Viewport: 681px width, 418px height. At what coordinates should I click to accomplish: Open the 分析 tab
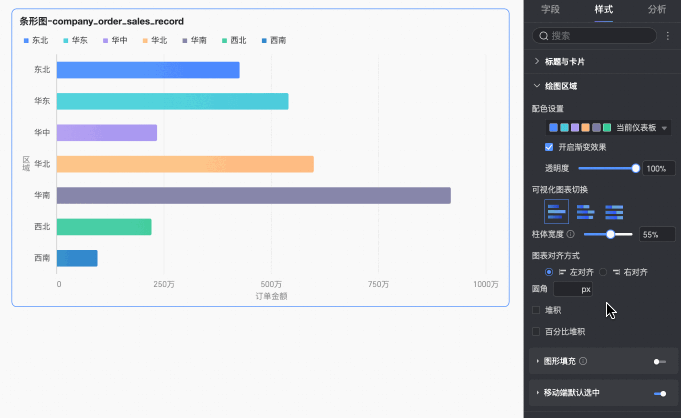click(x=657, y=9)
